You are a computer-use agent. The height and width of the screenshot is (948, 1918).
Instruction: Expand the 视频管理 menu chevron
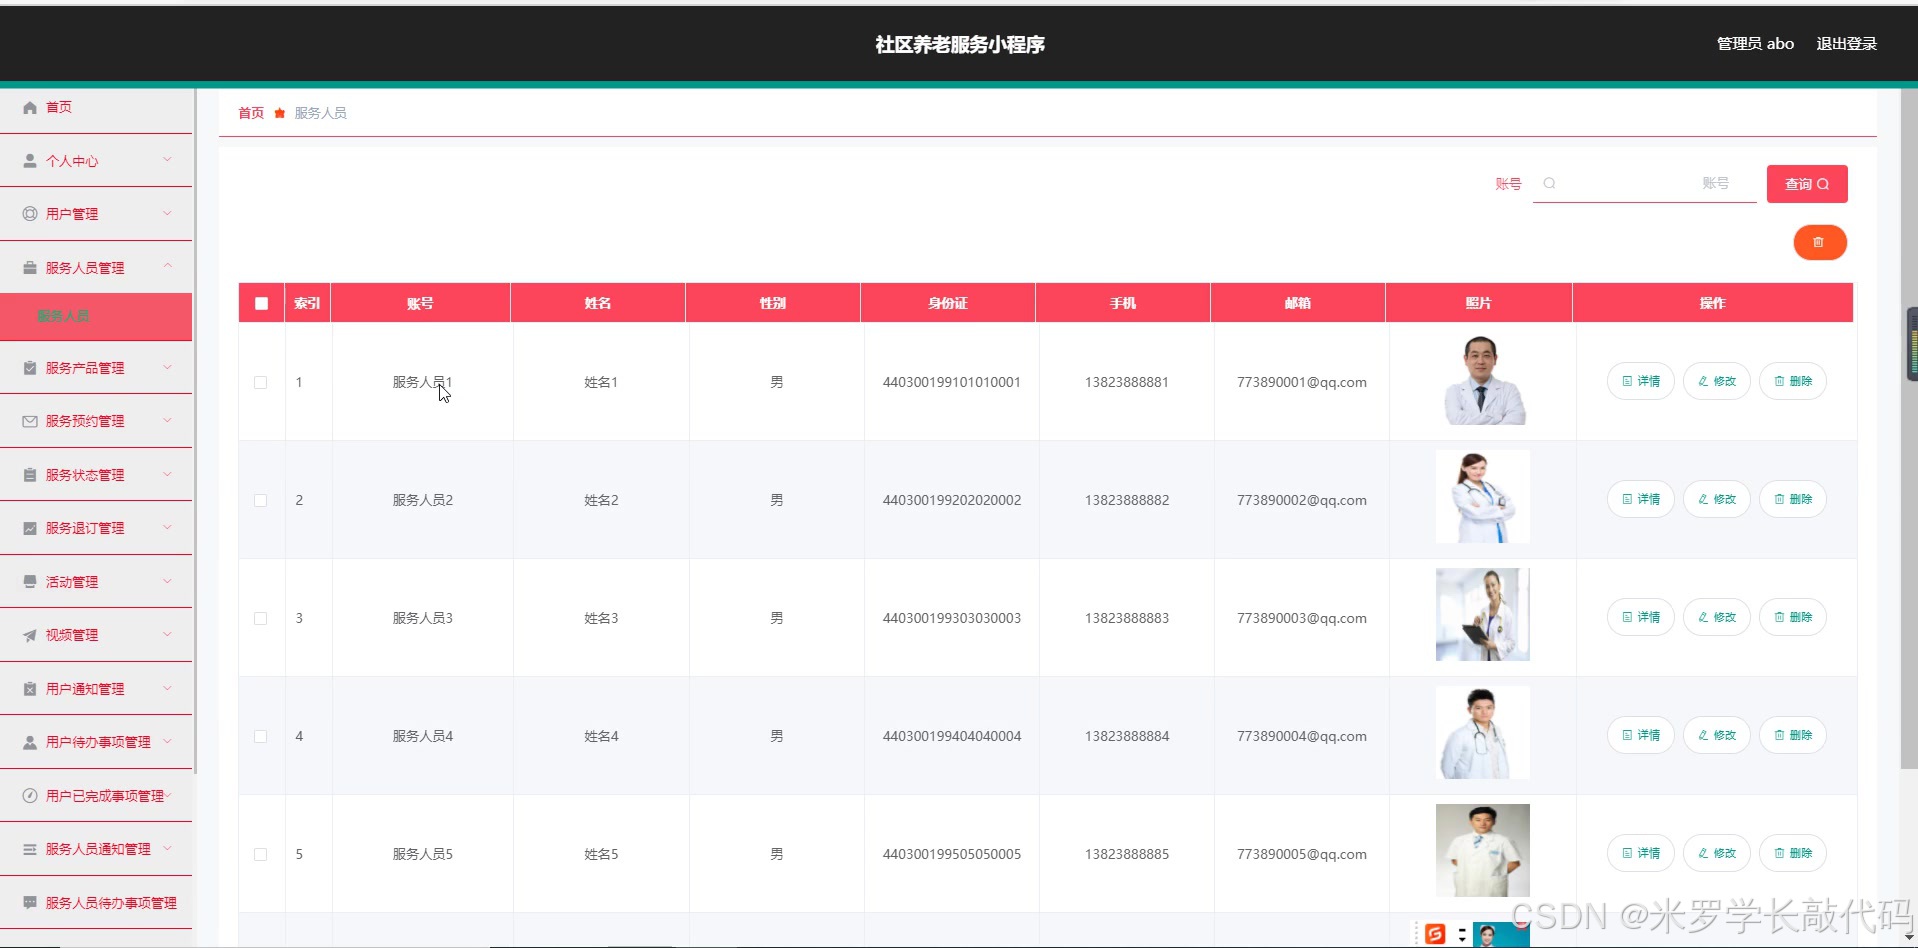click(167, 634)
